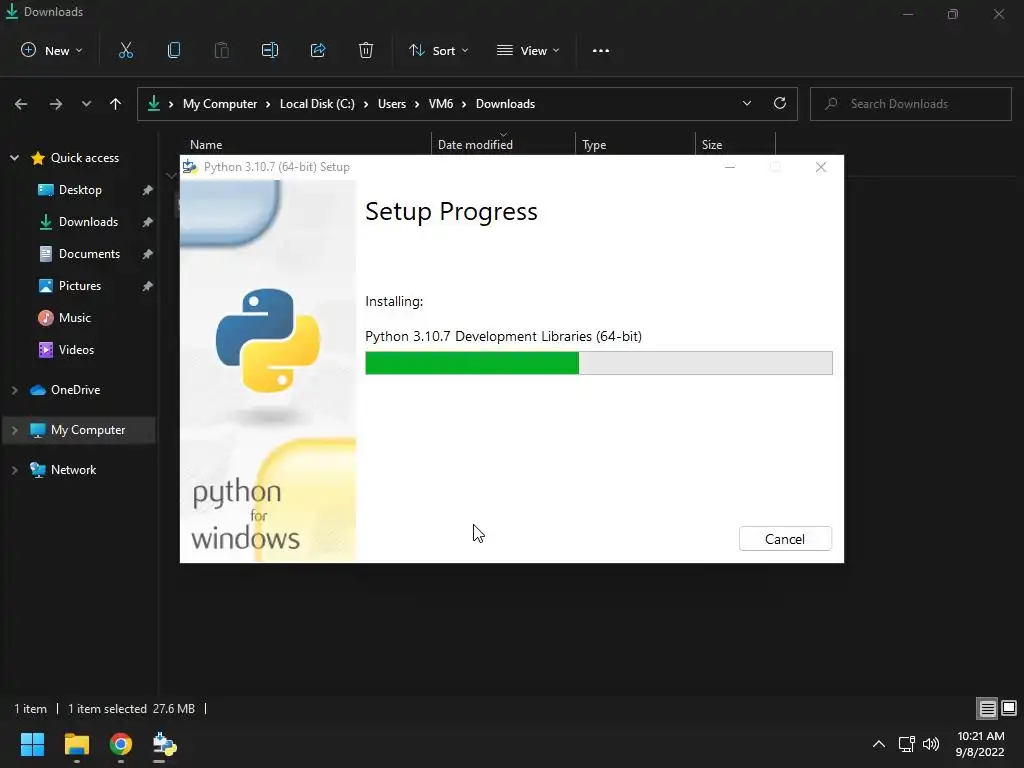Sort by Size column header
Image resolution: width=1024 pixels, height=768 pixels.
point(712,144)
